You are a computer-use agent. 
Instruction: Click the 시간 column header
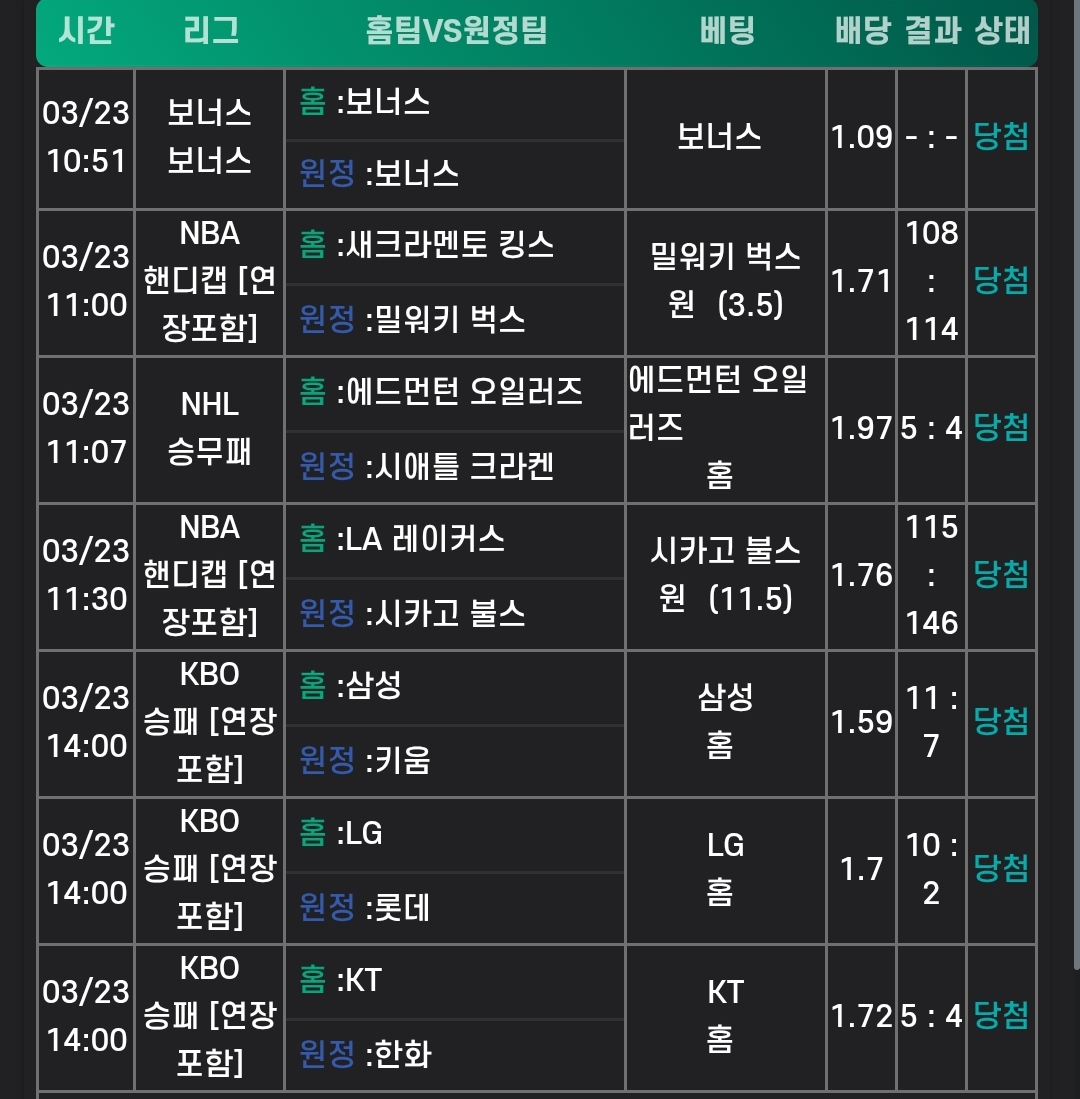click(86, 31)
